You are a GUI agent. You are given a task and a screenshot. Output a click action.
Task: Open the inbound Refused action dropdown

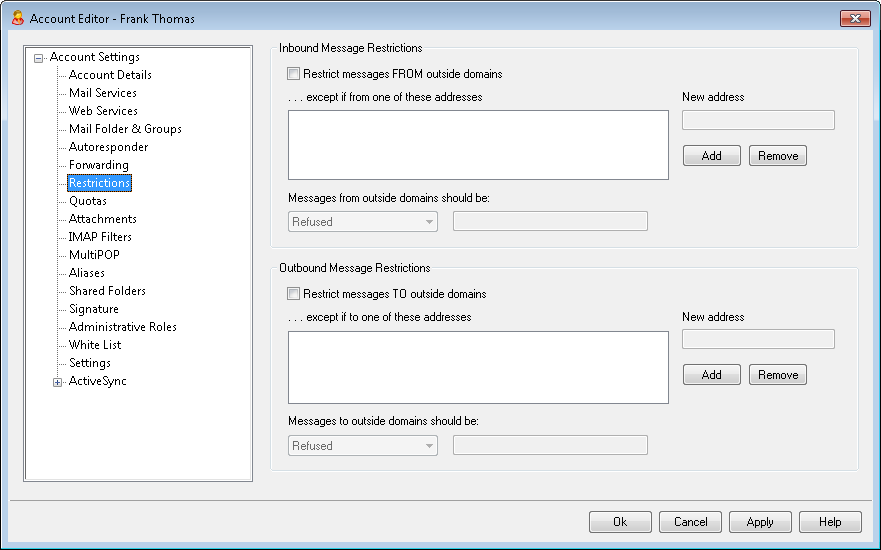pos(362,221)
